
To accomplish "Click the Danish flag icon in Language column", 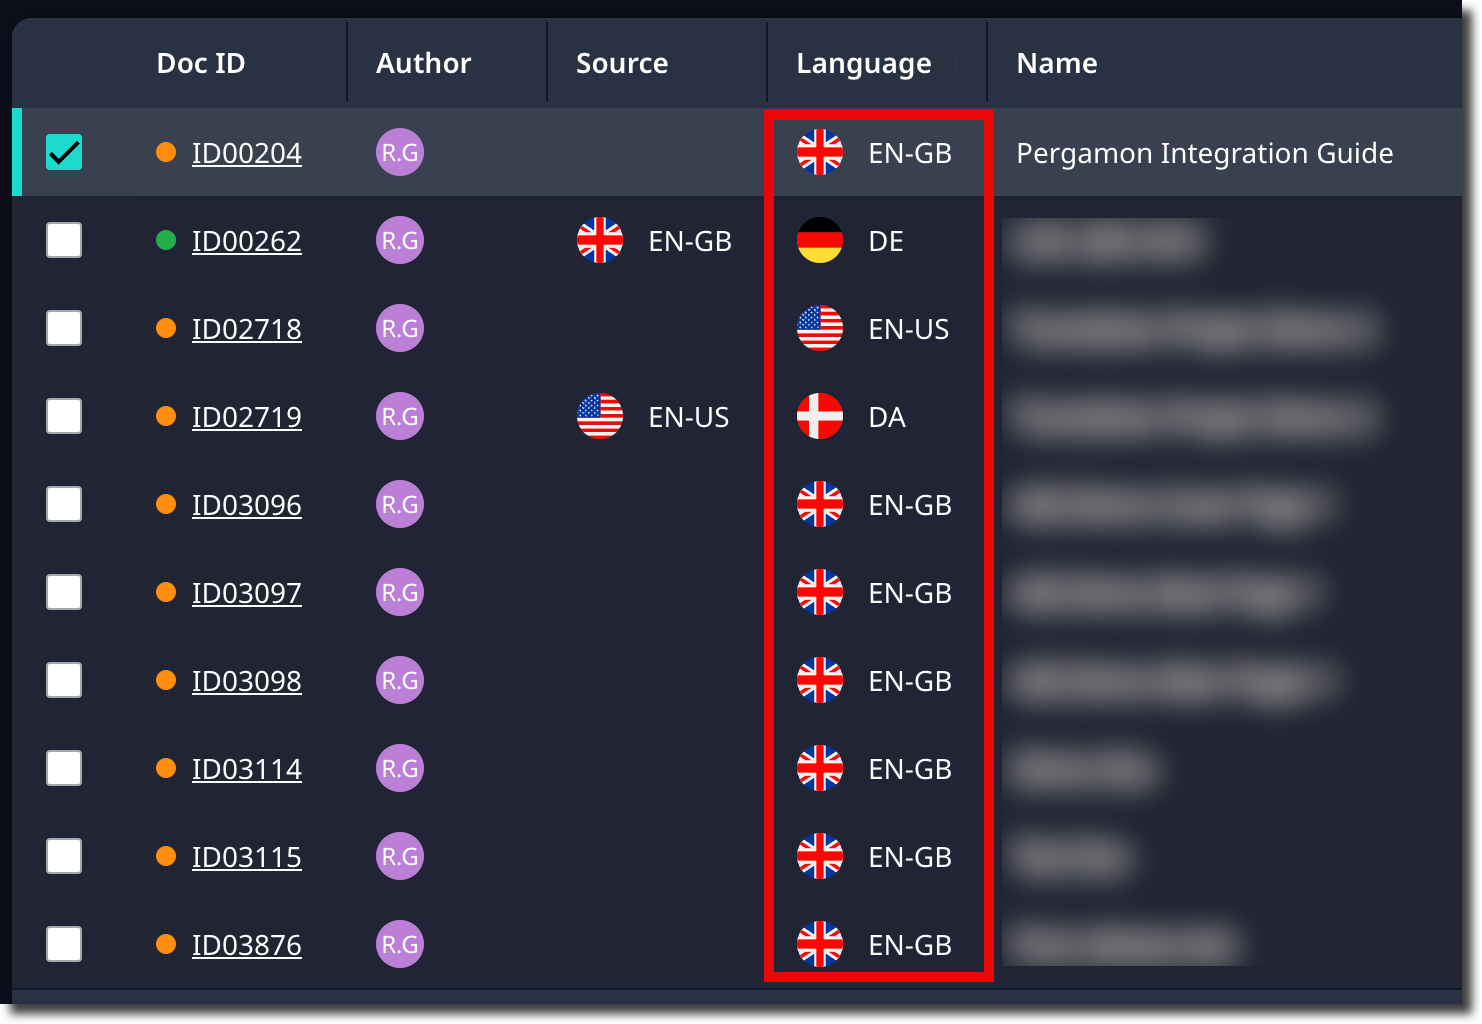I will tap(820, 417).
